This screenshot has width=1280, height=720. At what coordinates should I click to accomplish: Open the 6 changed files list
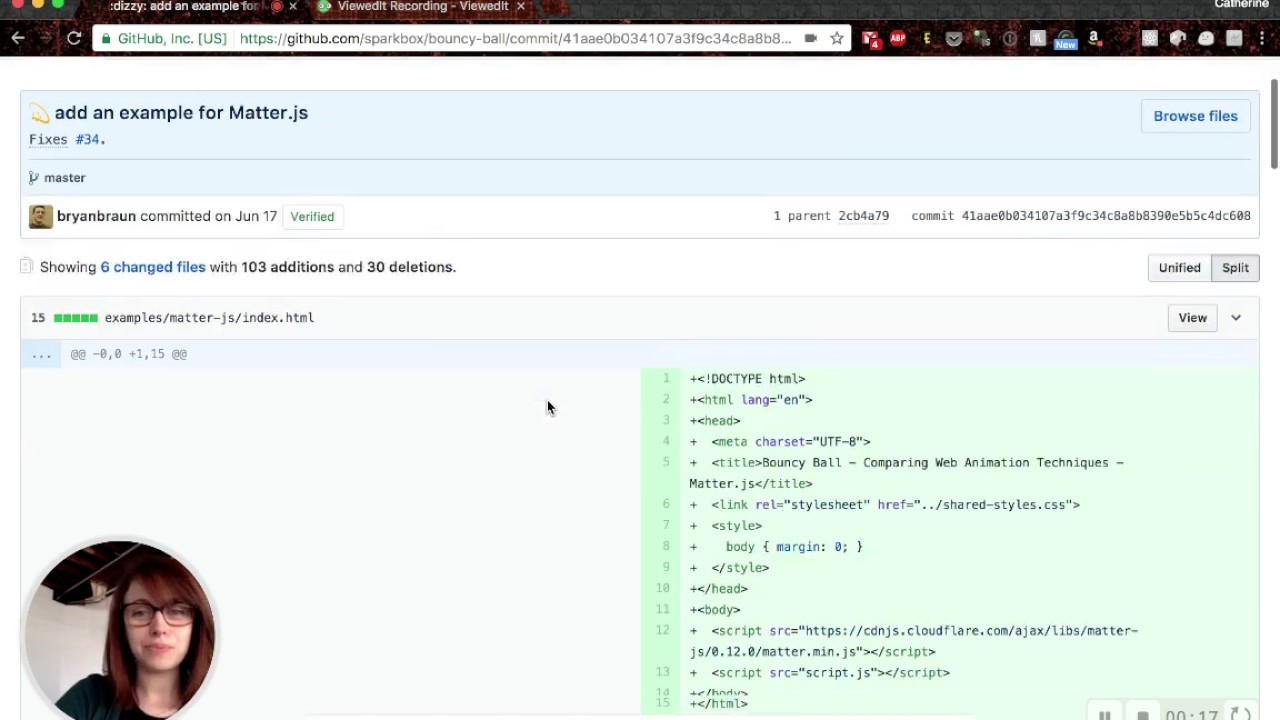point(152,267)
